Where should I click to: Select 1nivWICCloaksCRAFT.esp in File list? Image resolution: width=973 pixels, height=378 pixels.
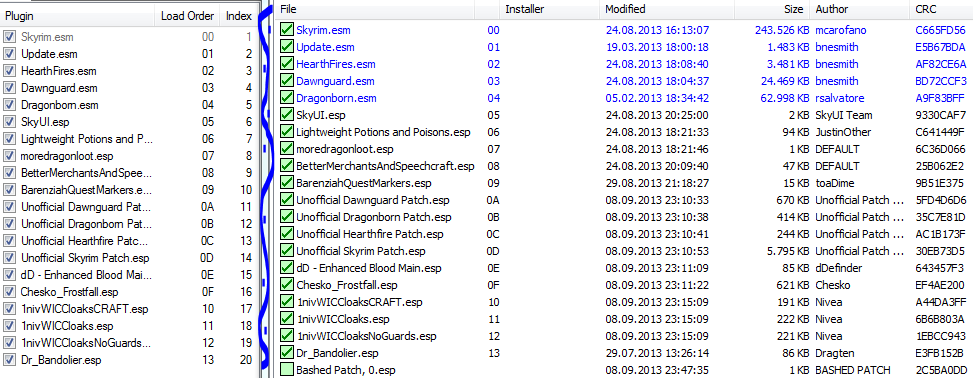pos(359,302)
